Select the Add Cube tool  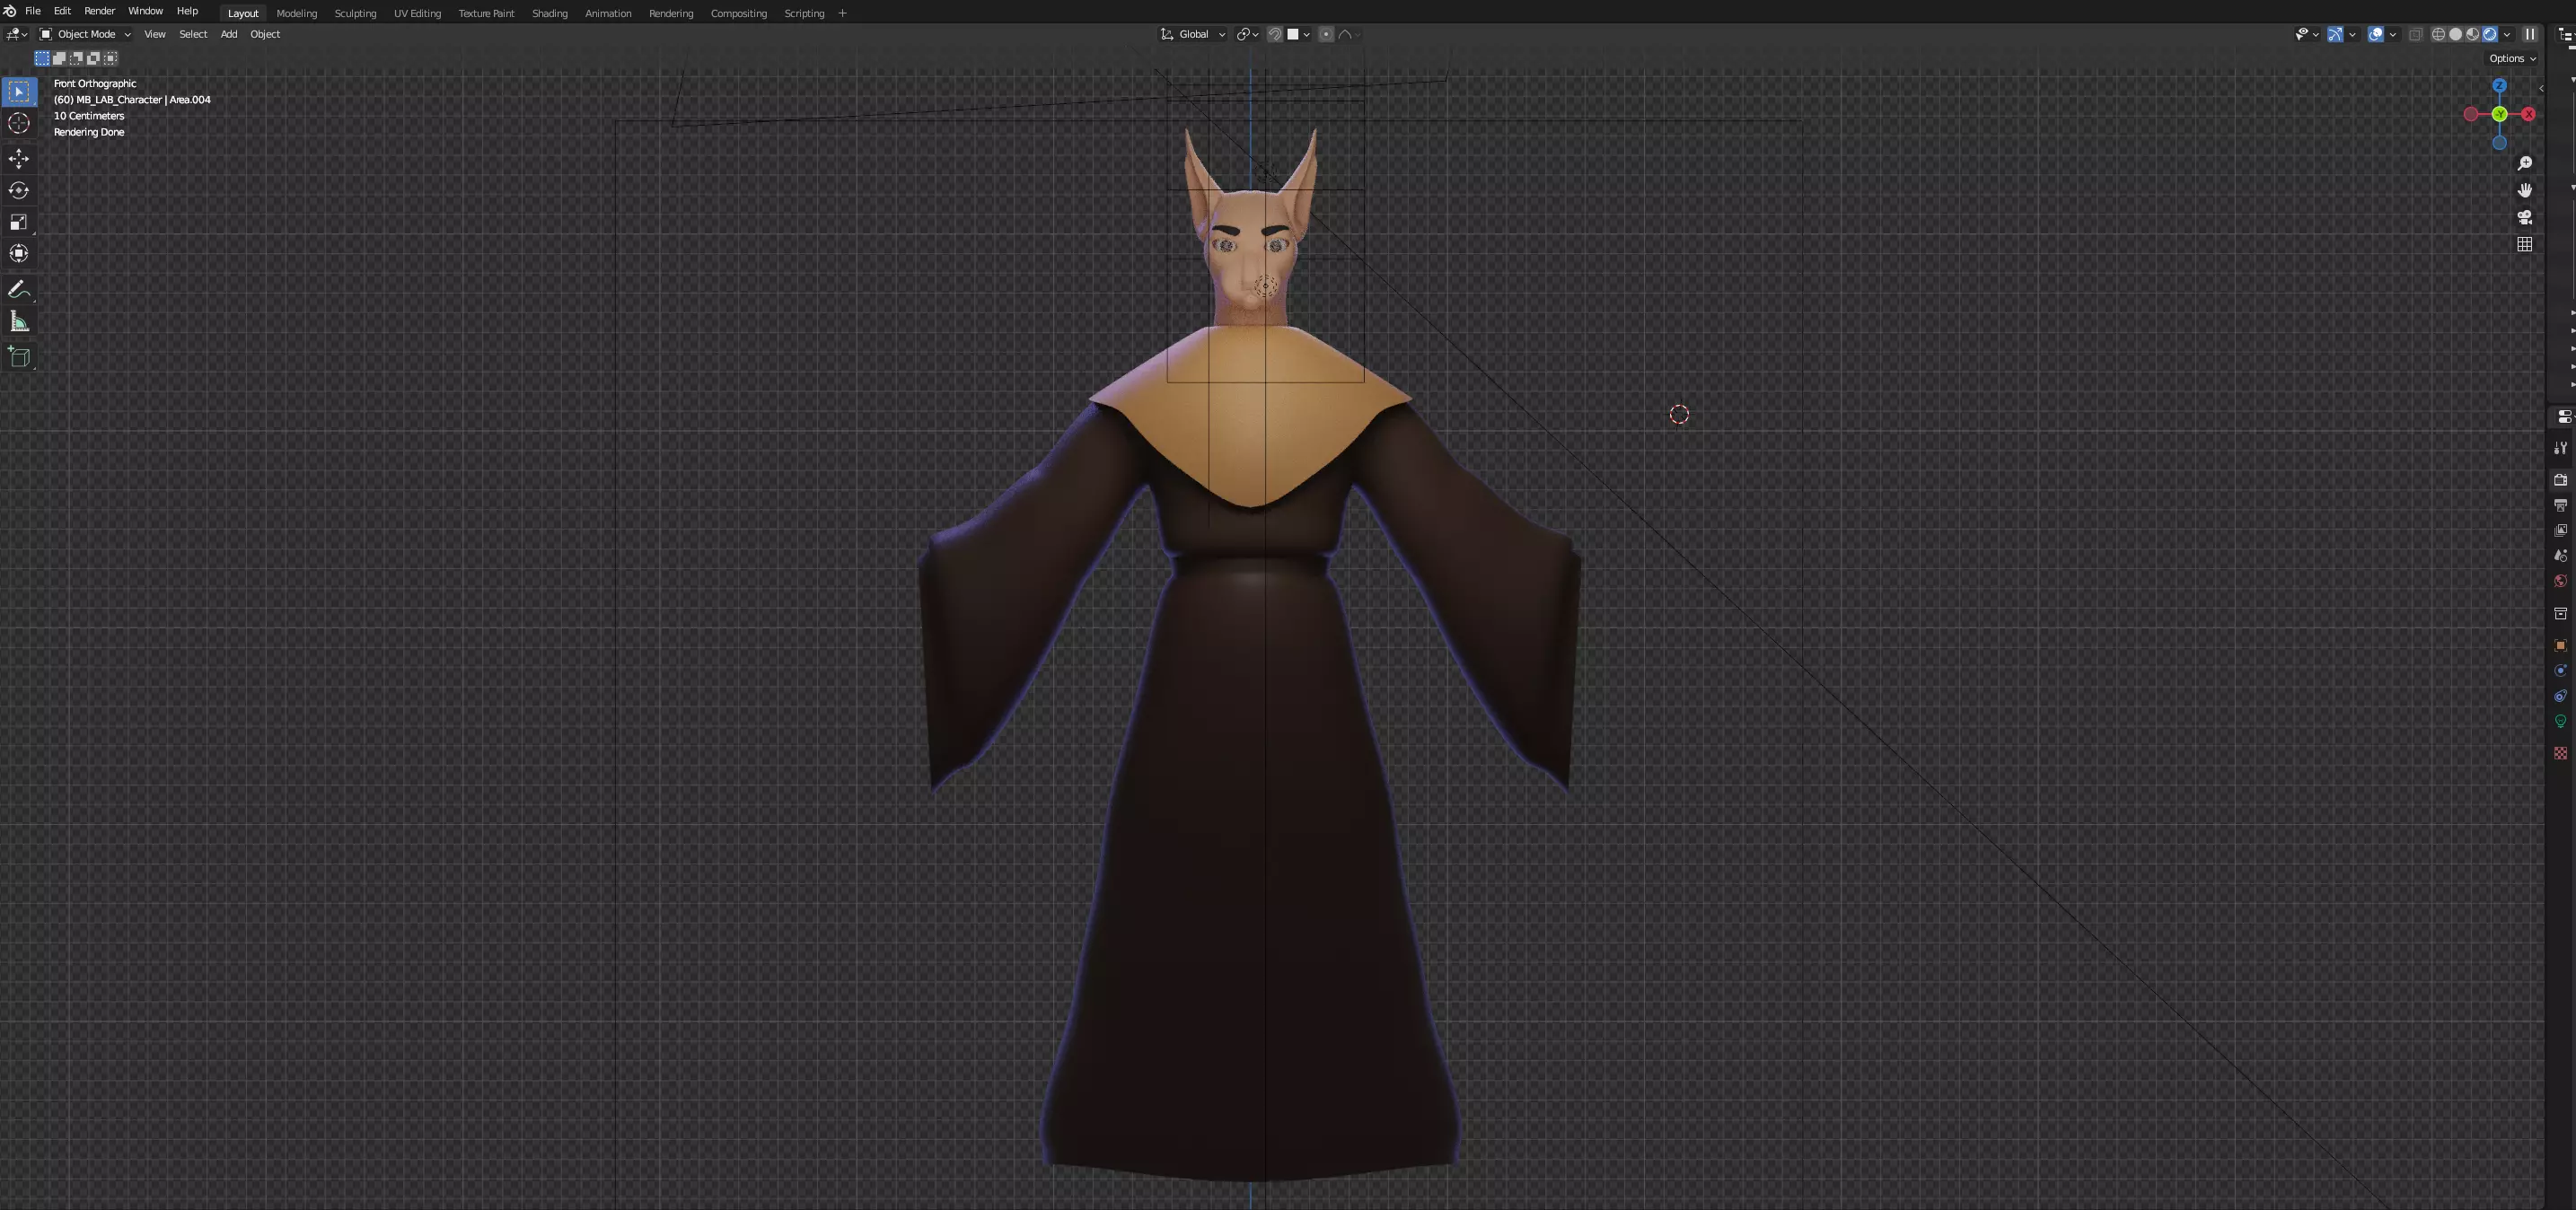[19, 357]
